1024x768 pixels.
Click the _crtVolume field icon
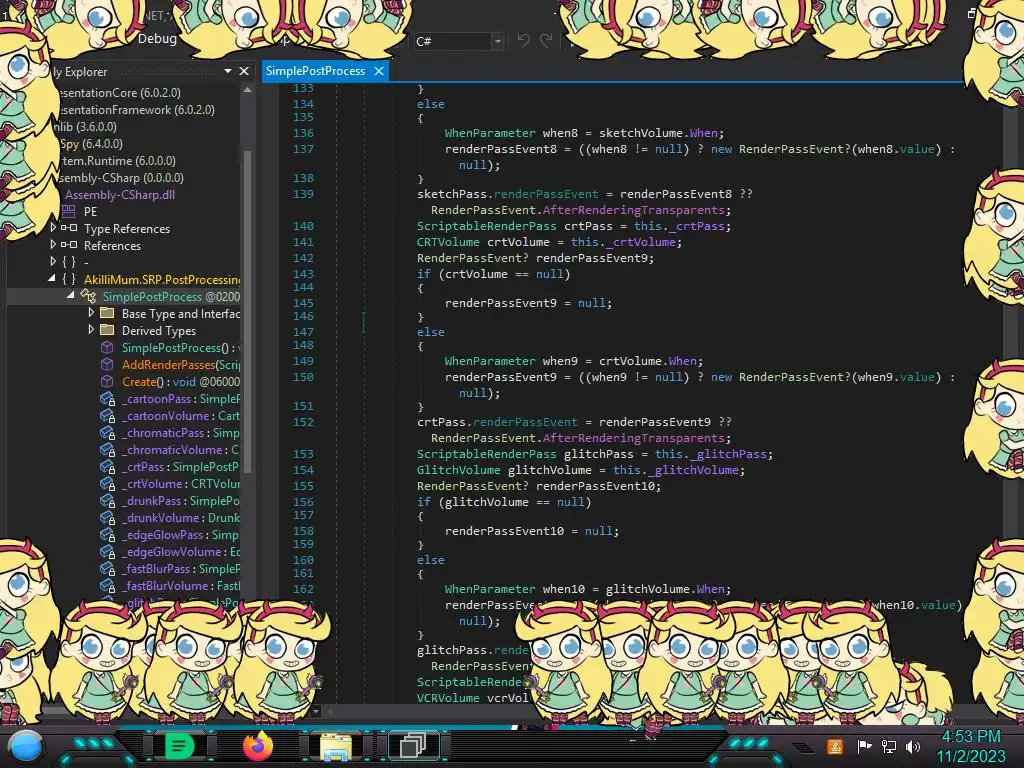coord(107,483)
